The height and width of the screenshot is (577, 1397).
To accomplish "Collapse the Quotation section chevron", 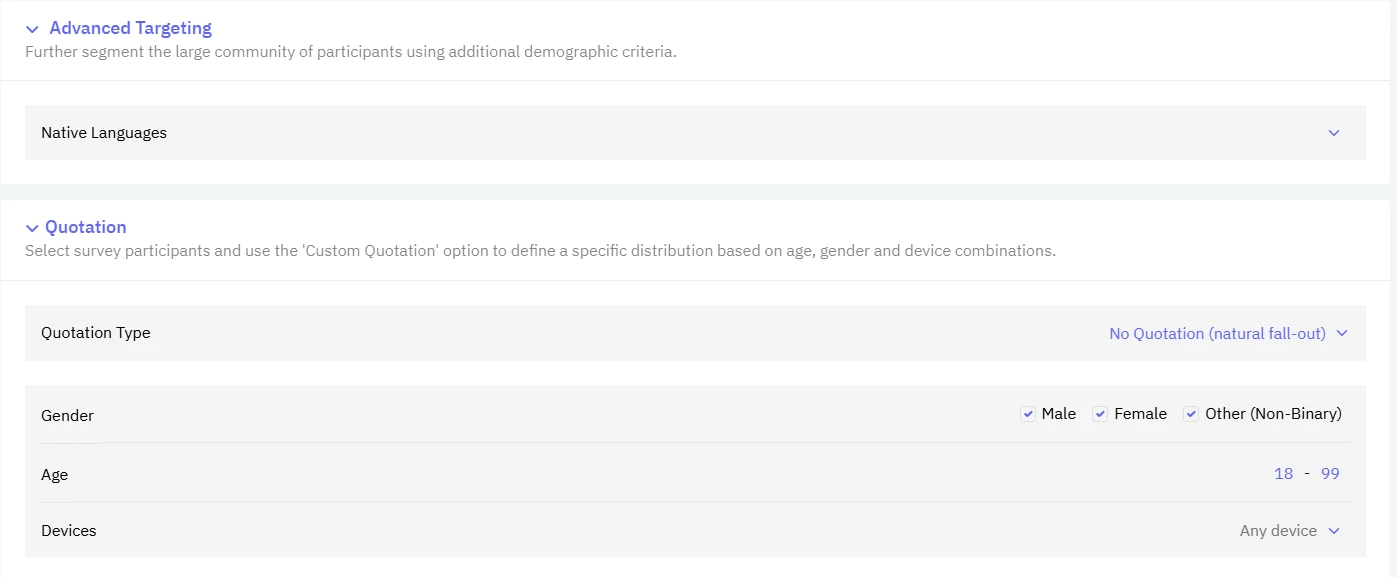I will tap(33, 228).
